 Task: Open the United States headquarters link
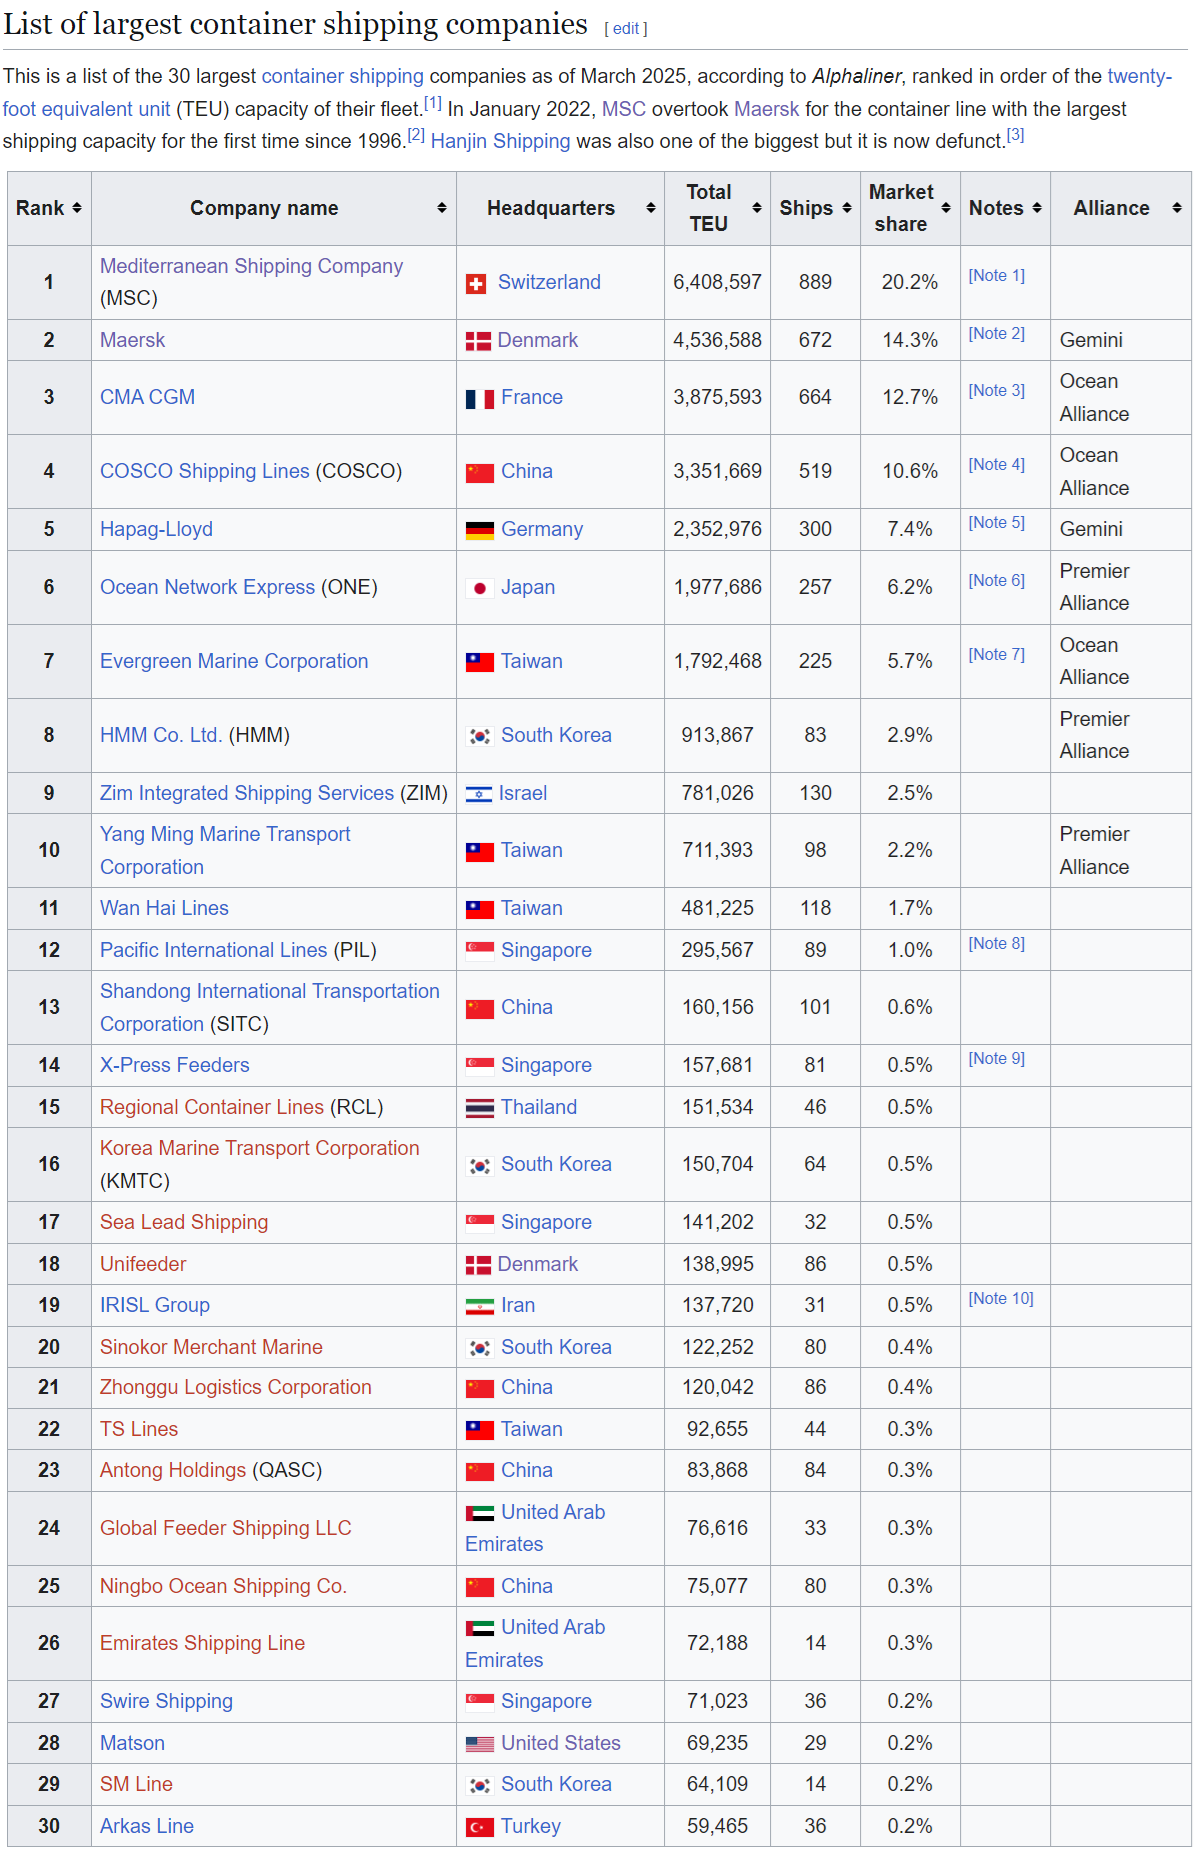pyautogui.click(x=561, y=1743)
